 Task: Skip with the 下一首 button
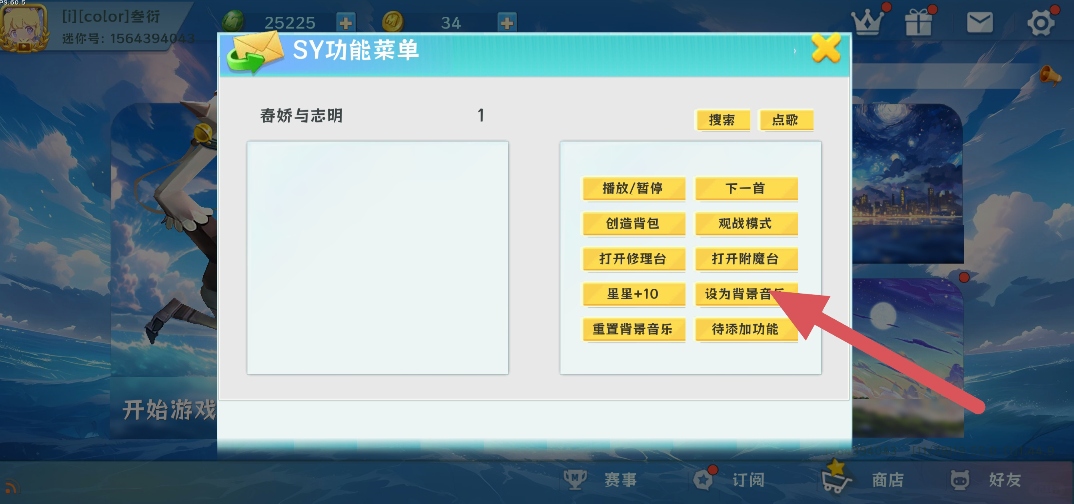coord(746,188)
